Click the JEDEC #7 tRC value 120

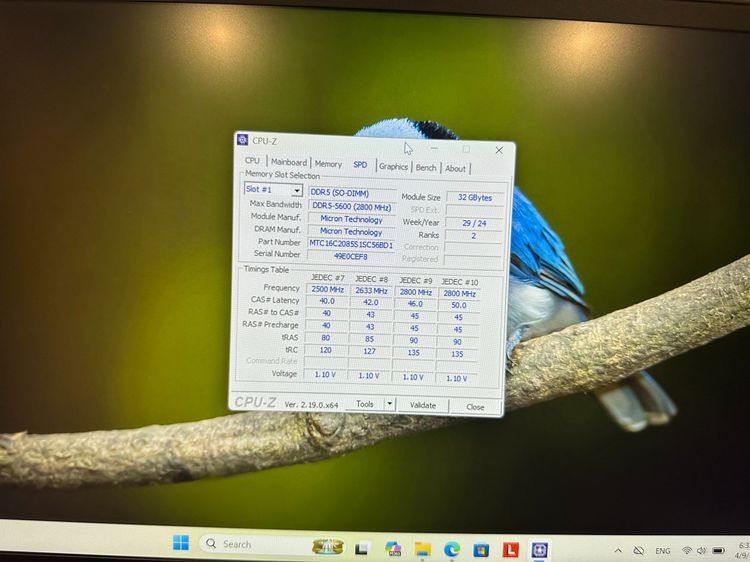coord(326,350)
